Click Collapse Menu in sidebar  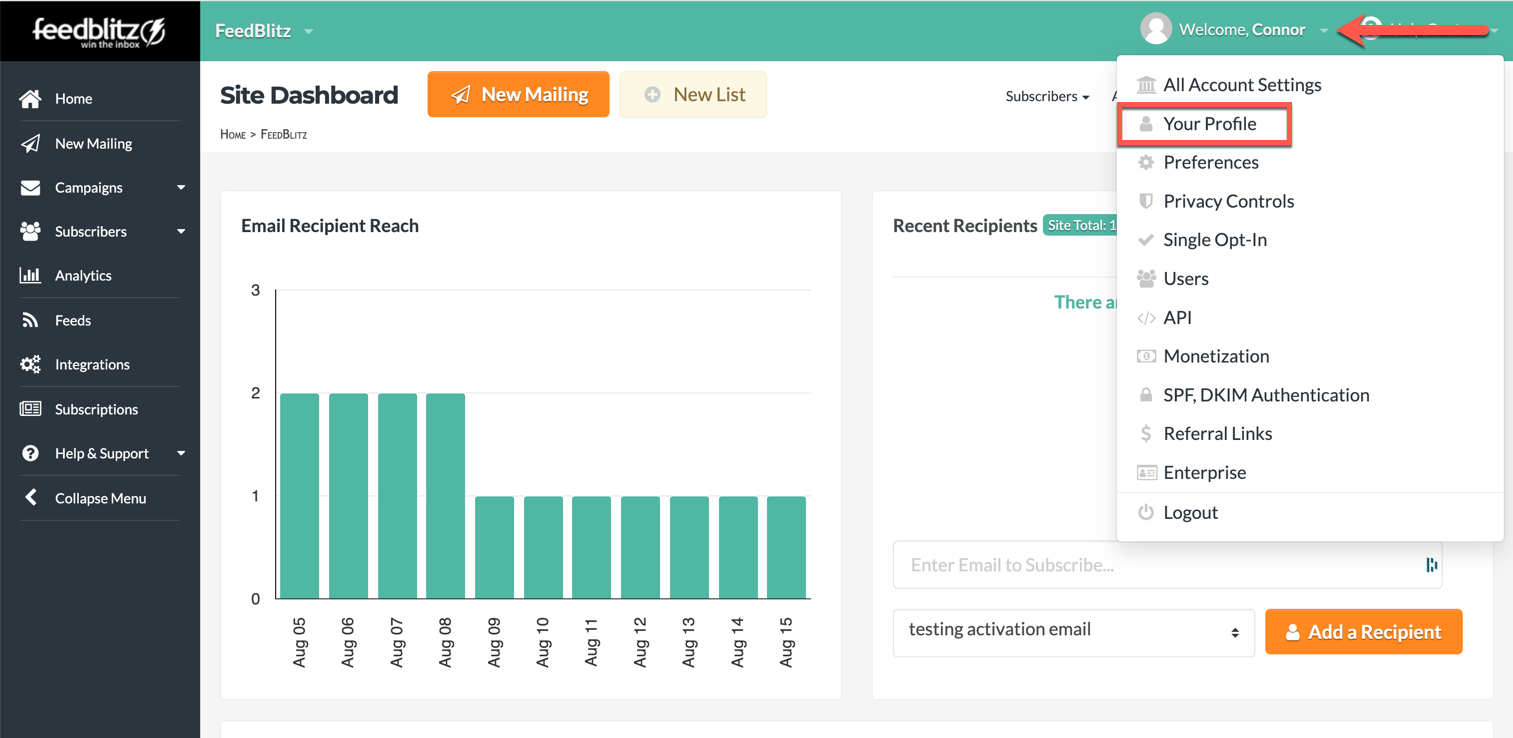(x=100, y=498)
